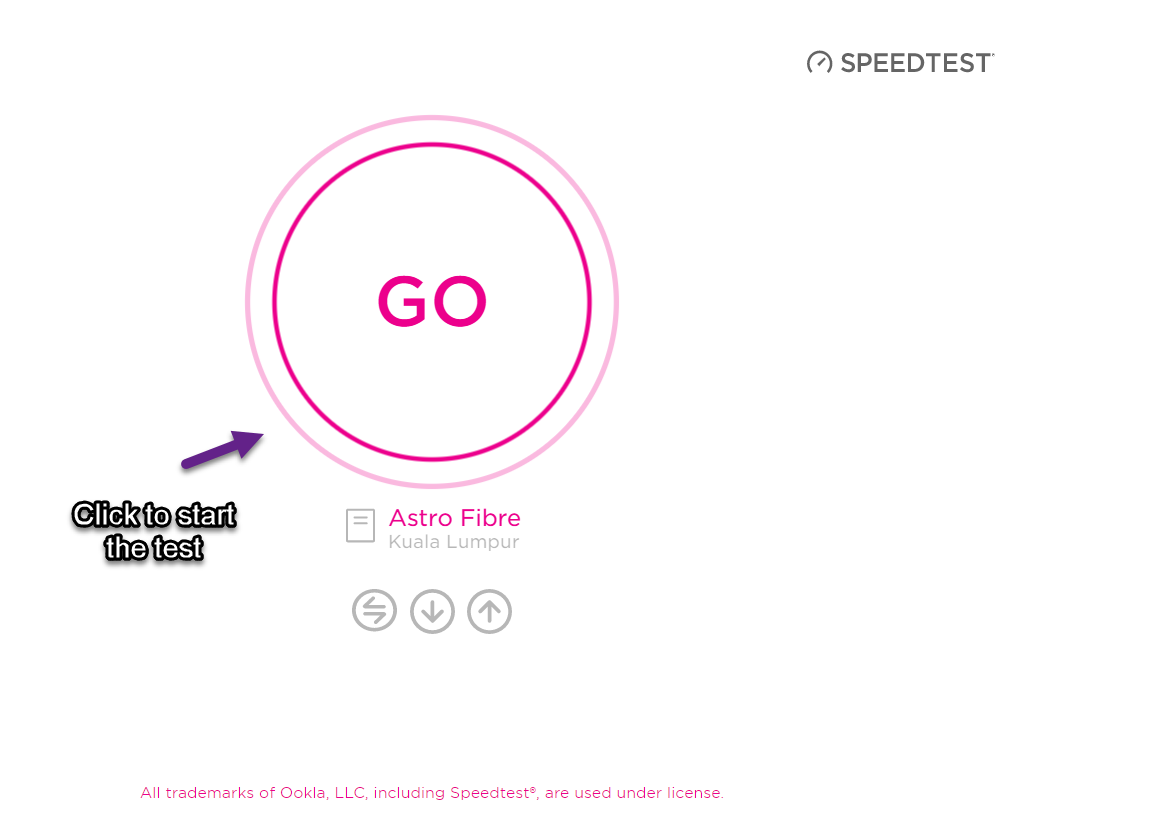Image resolution: width=1149 pixels, height=834 pixels.
Task: Click the SPEEDTEST wordmark text
Action: pyautogui.click(x=917, y=63)
